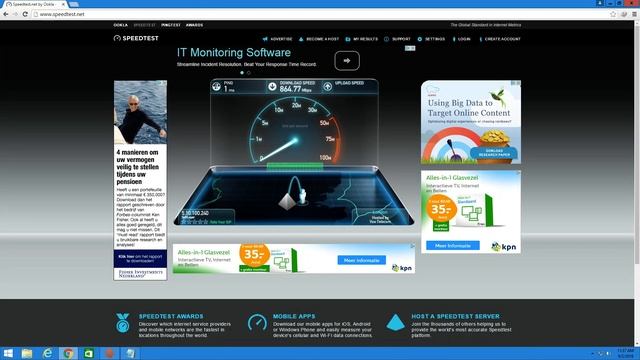Click the arrow button in IT Monitoring ad
Screen dimensions: 640x360
347,61
